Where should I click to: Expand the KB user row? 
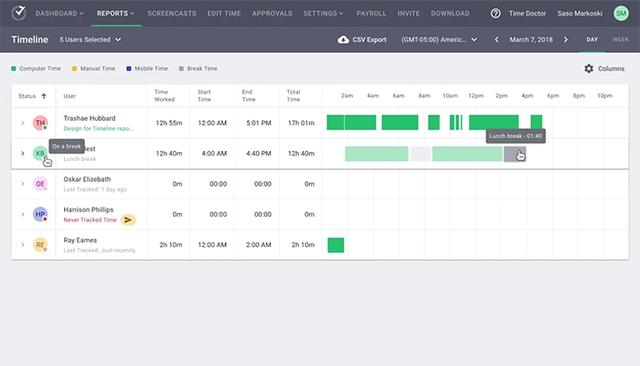pos(22,153)
